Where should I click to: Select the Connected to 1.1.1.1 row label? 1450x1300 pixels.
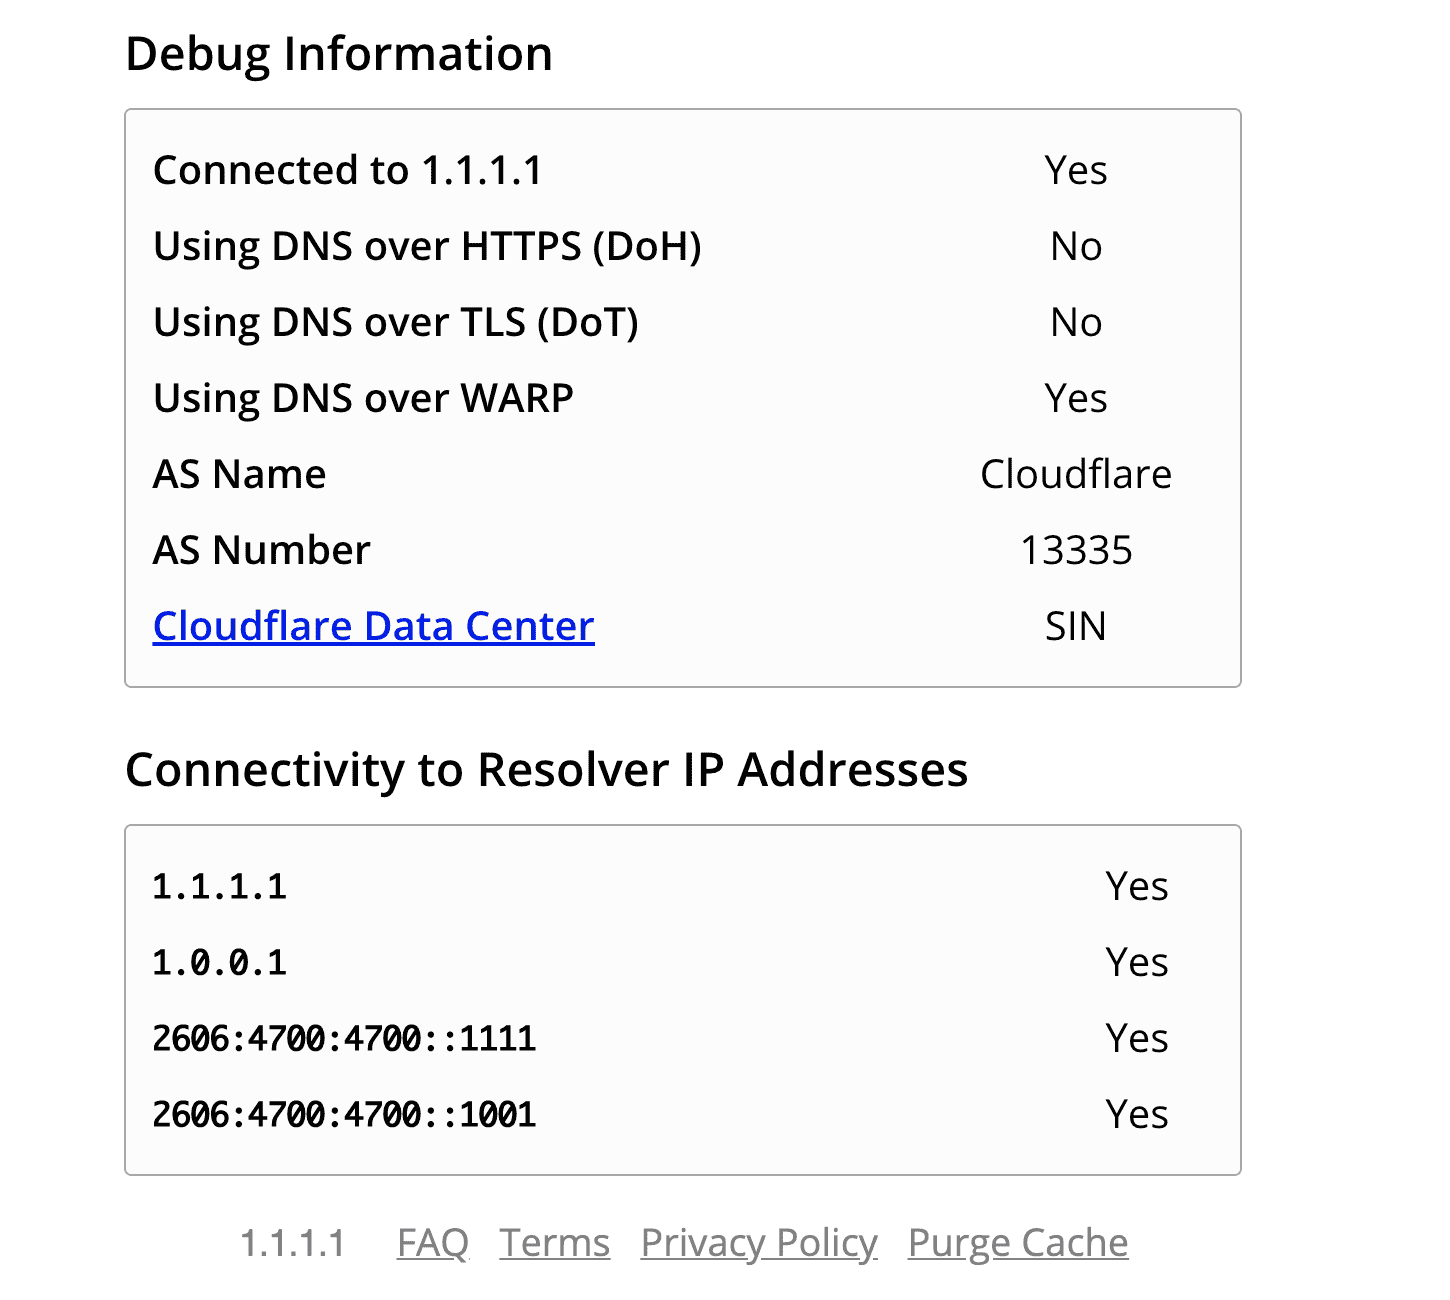[347, 170]
